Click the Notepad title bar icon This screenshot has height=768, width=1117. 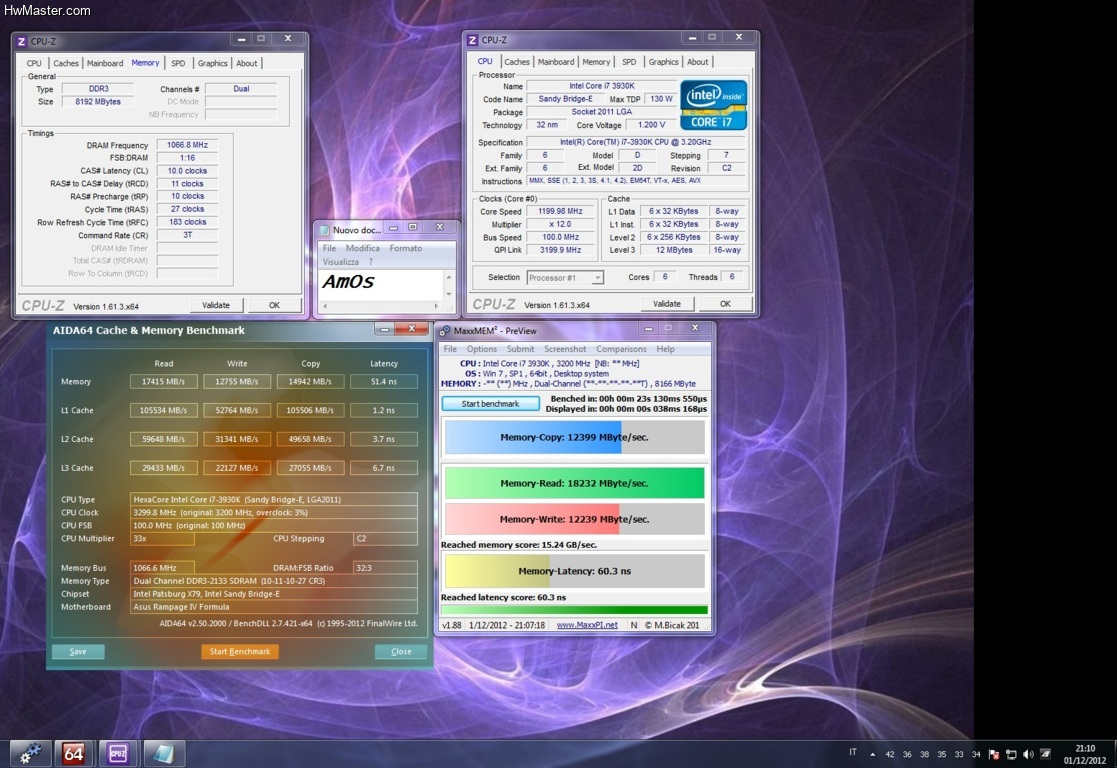[325, 229]
